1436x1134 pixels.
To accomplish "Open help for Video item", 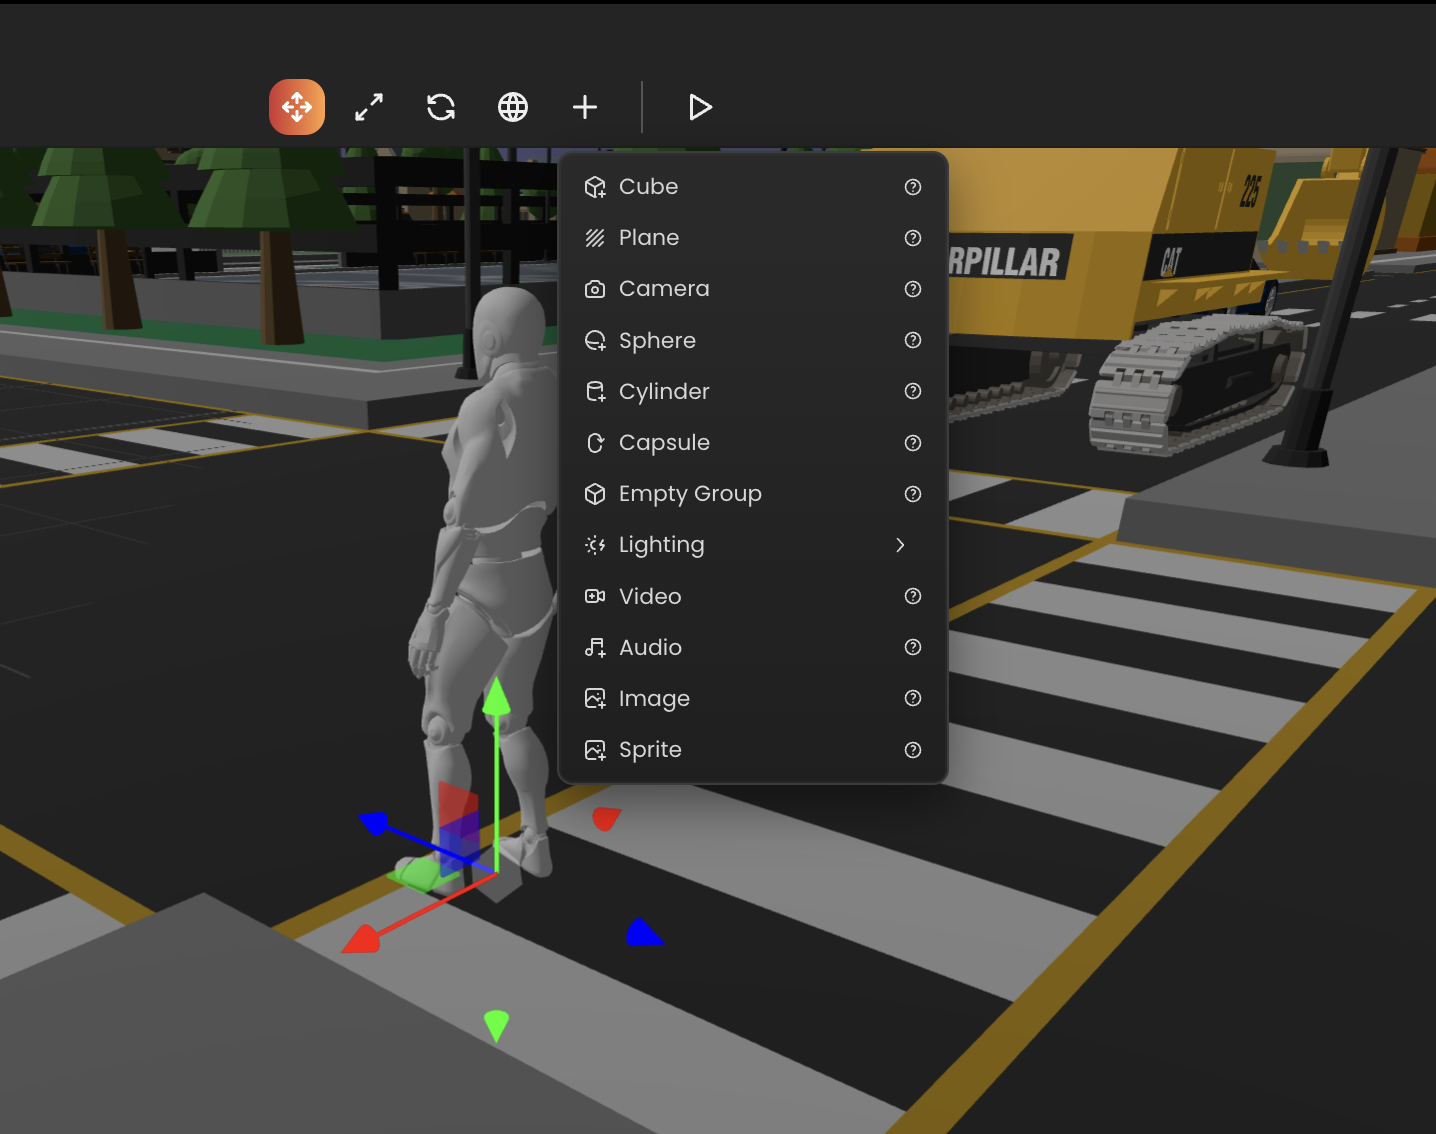I will tap(913, 596).
